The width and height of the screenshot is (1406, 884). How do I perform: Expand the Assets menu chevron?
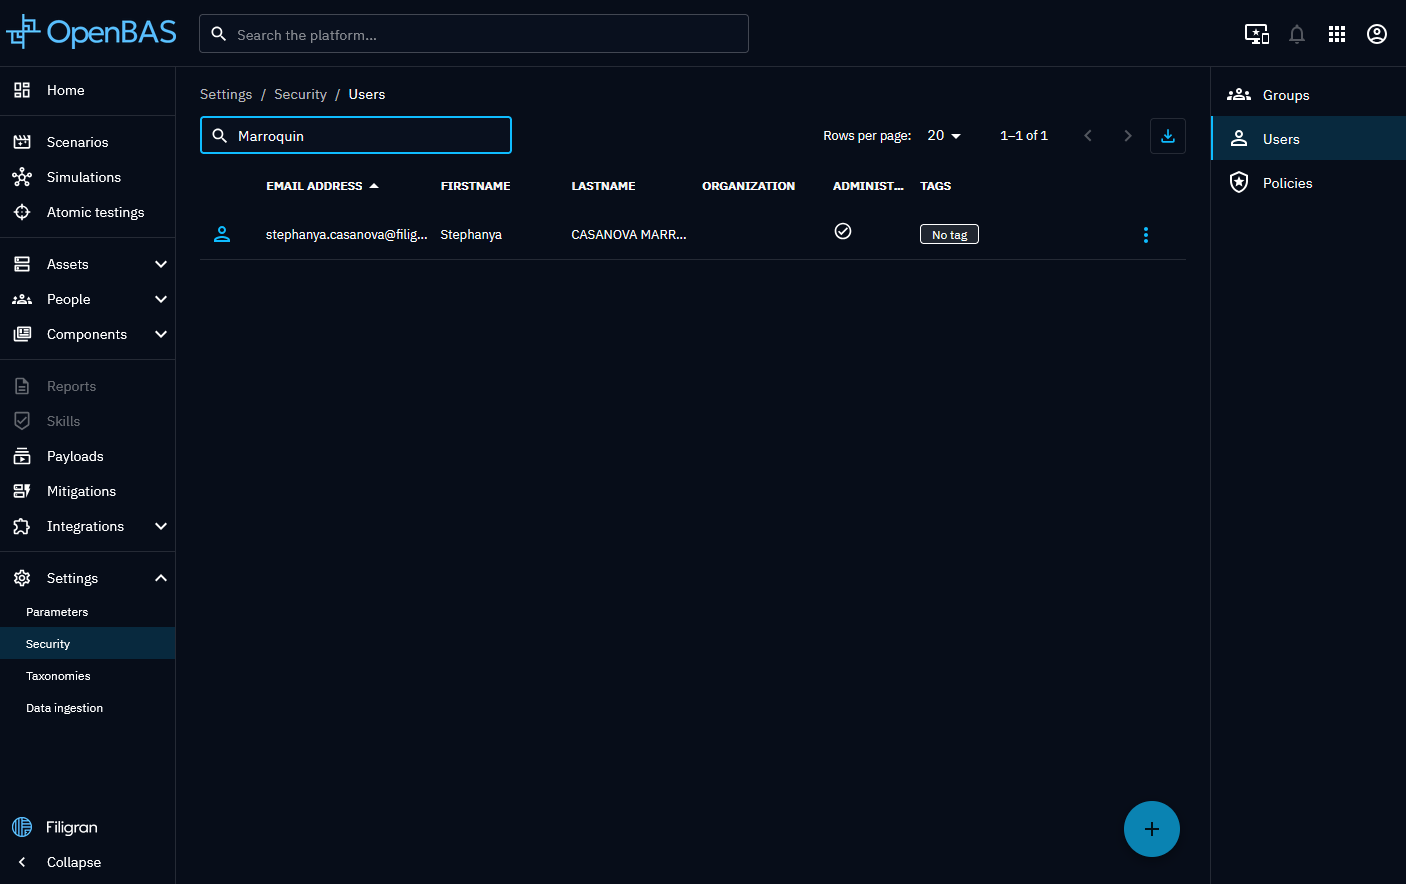[x=161, y=264]
